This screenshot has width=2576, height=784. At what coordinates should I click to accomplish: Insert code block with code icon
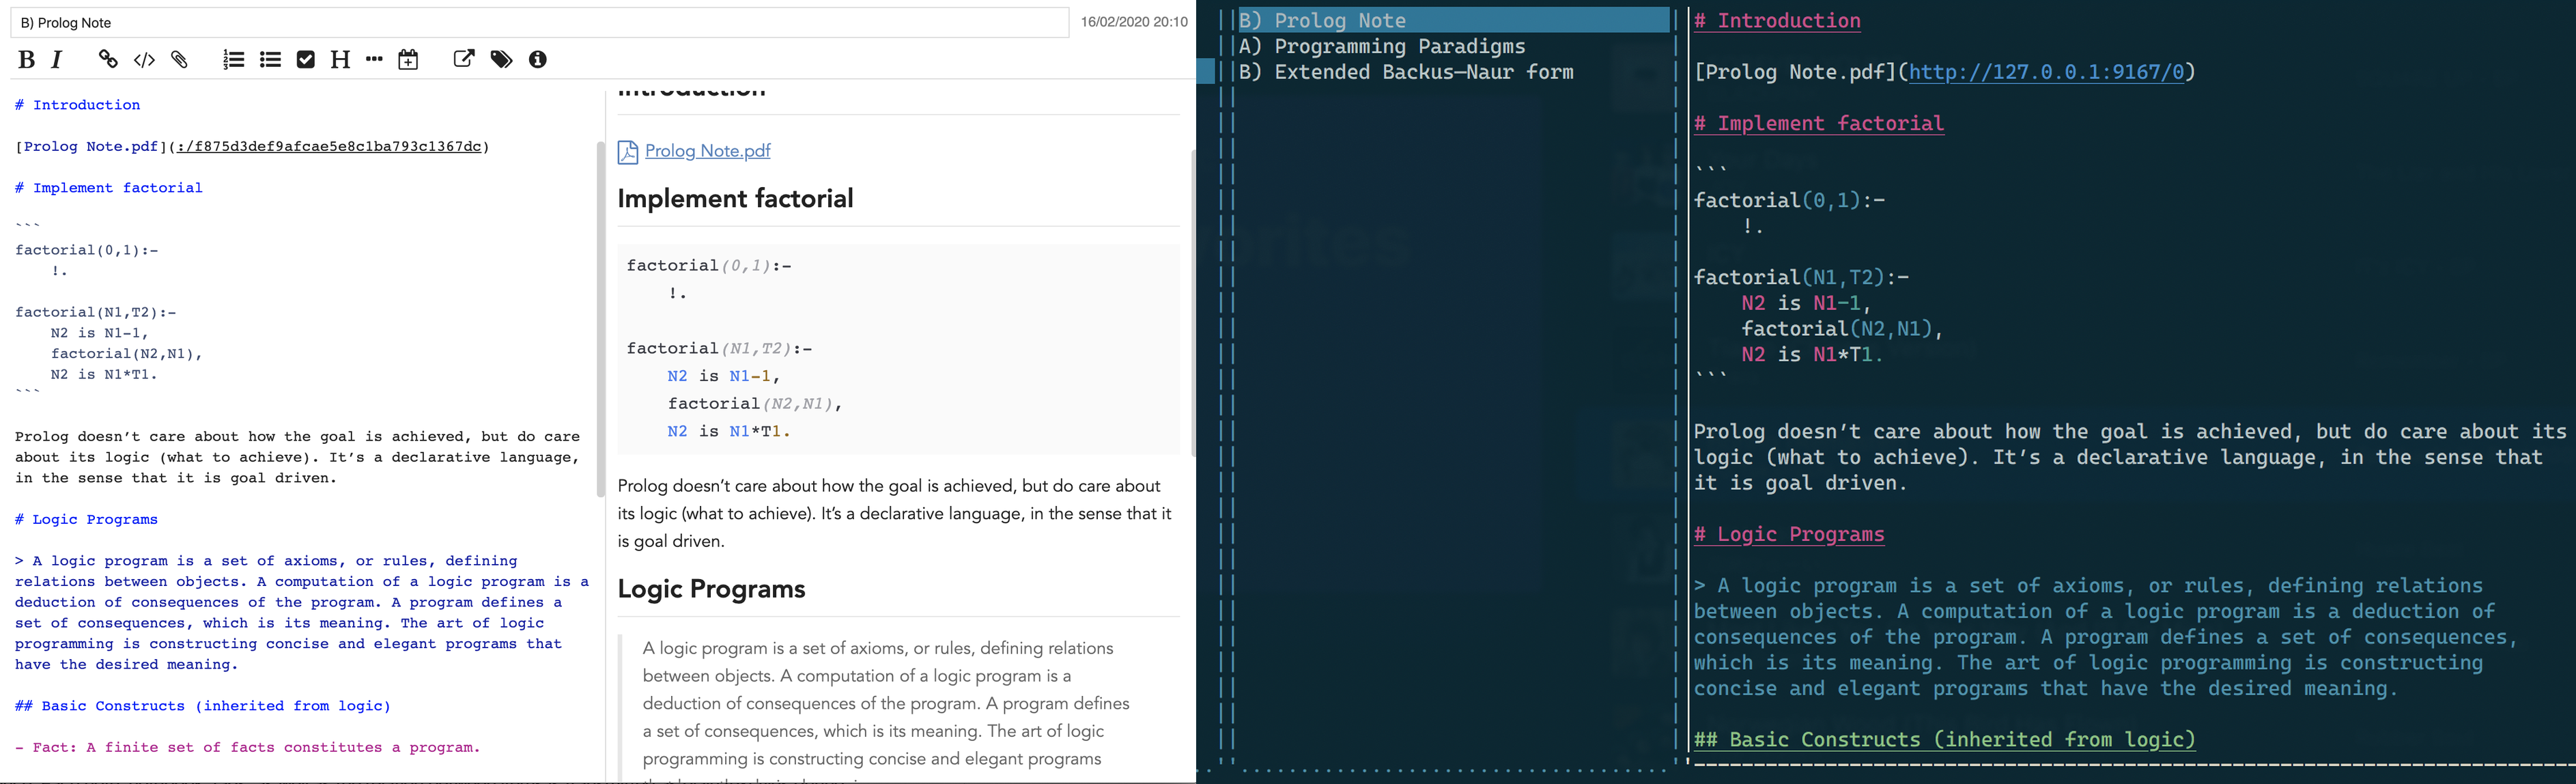(x=144, y=60)
